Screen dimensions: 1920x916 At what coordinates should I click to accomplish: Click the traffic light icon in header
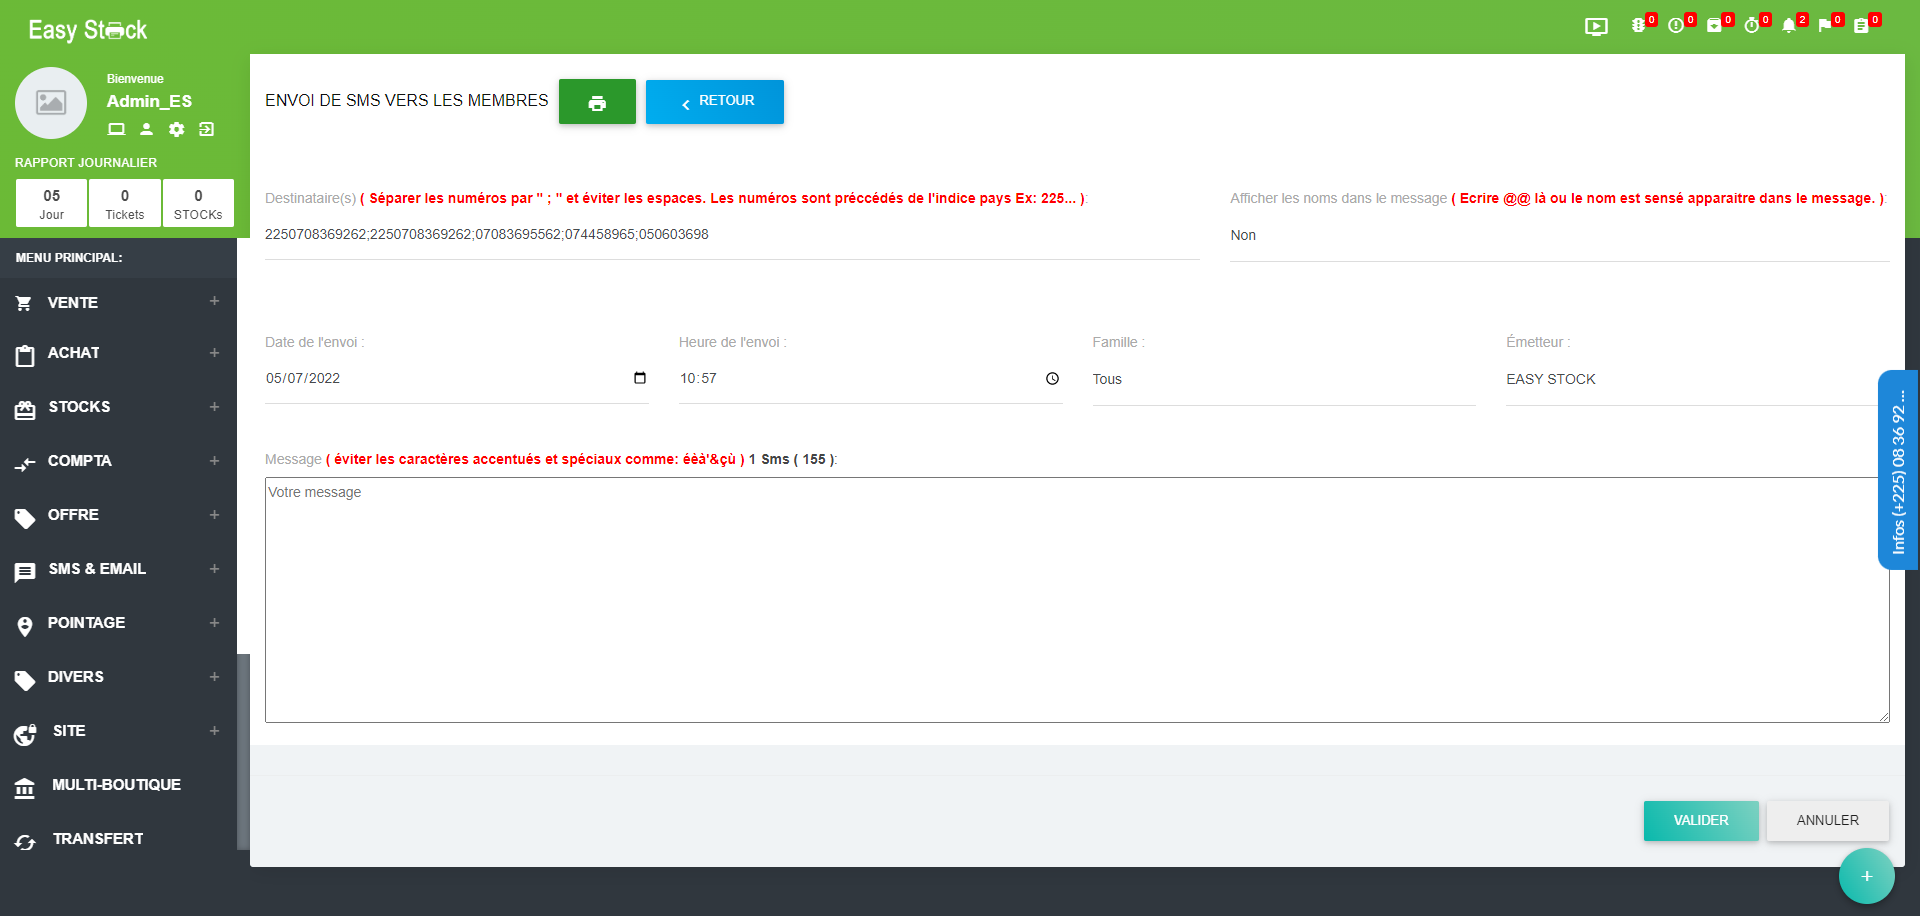pos(1638,26)
